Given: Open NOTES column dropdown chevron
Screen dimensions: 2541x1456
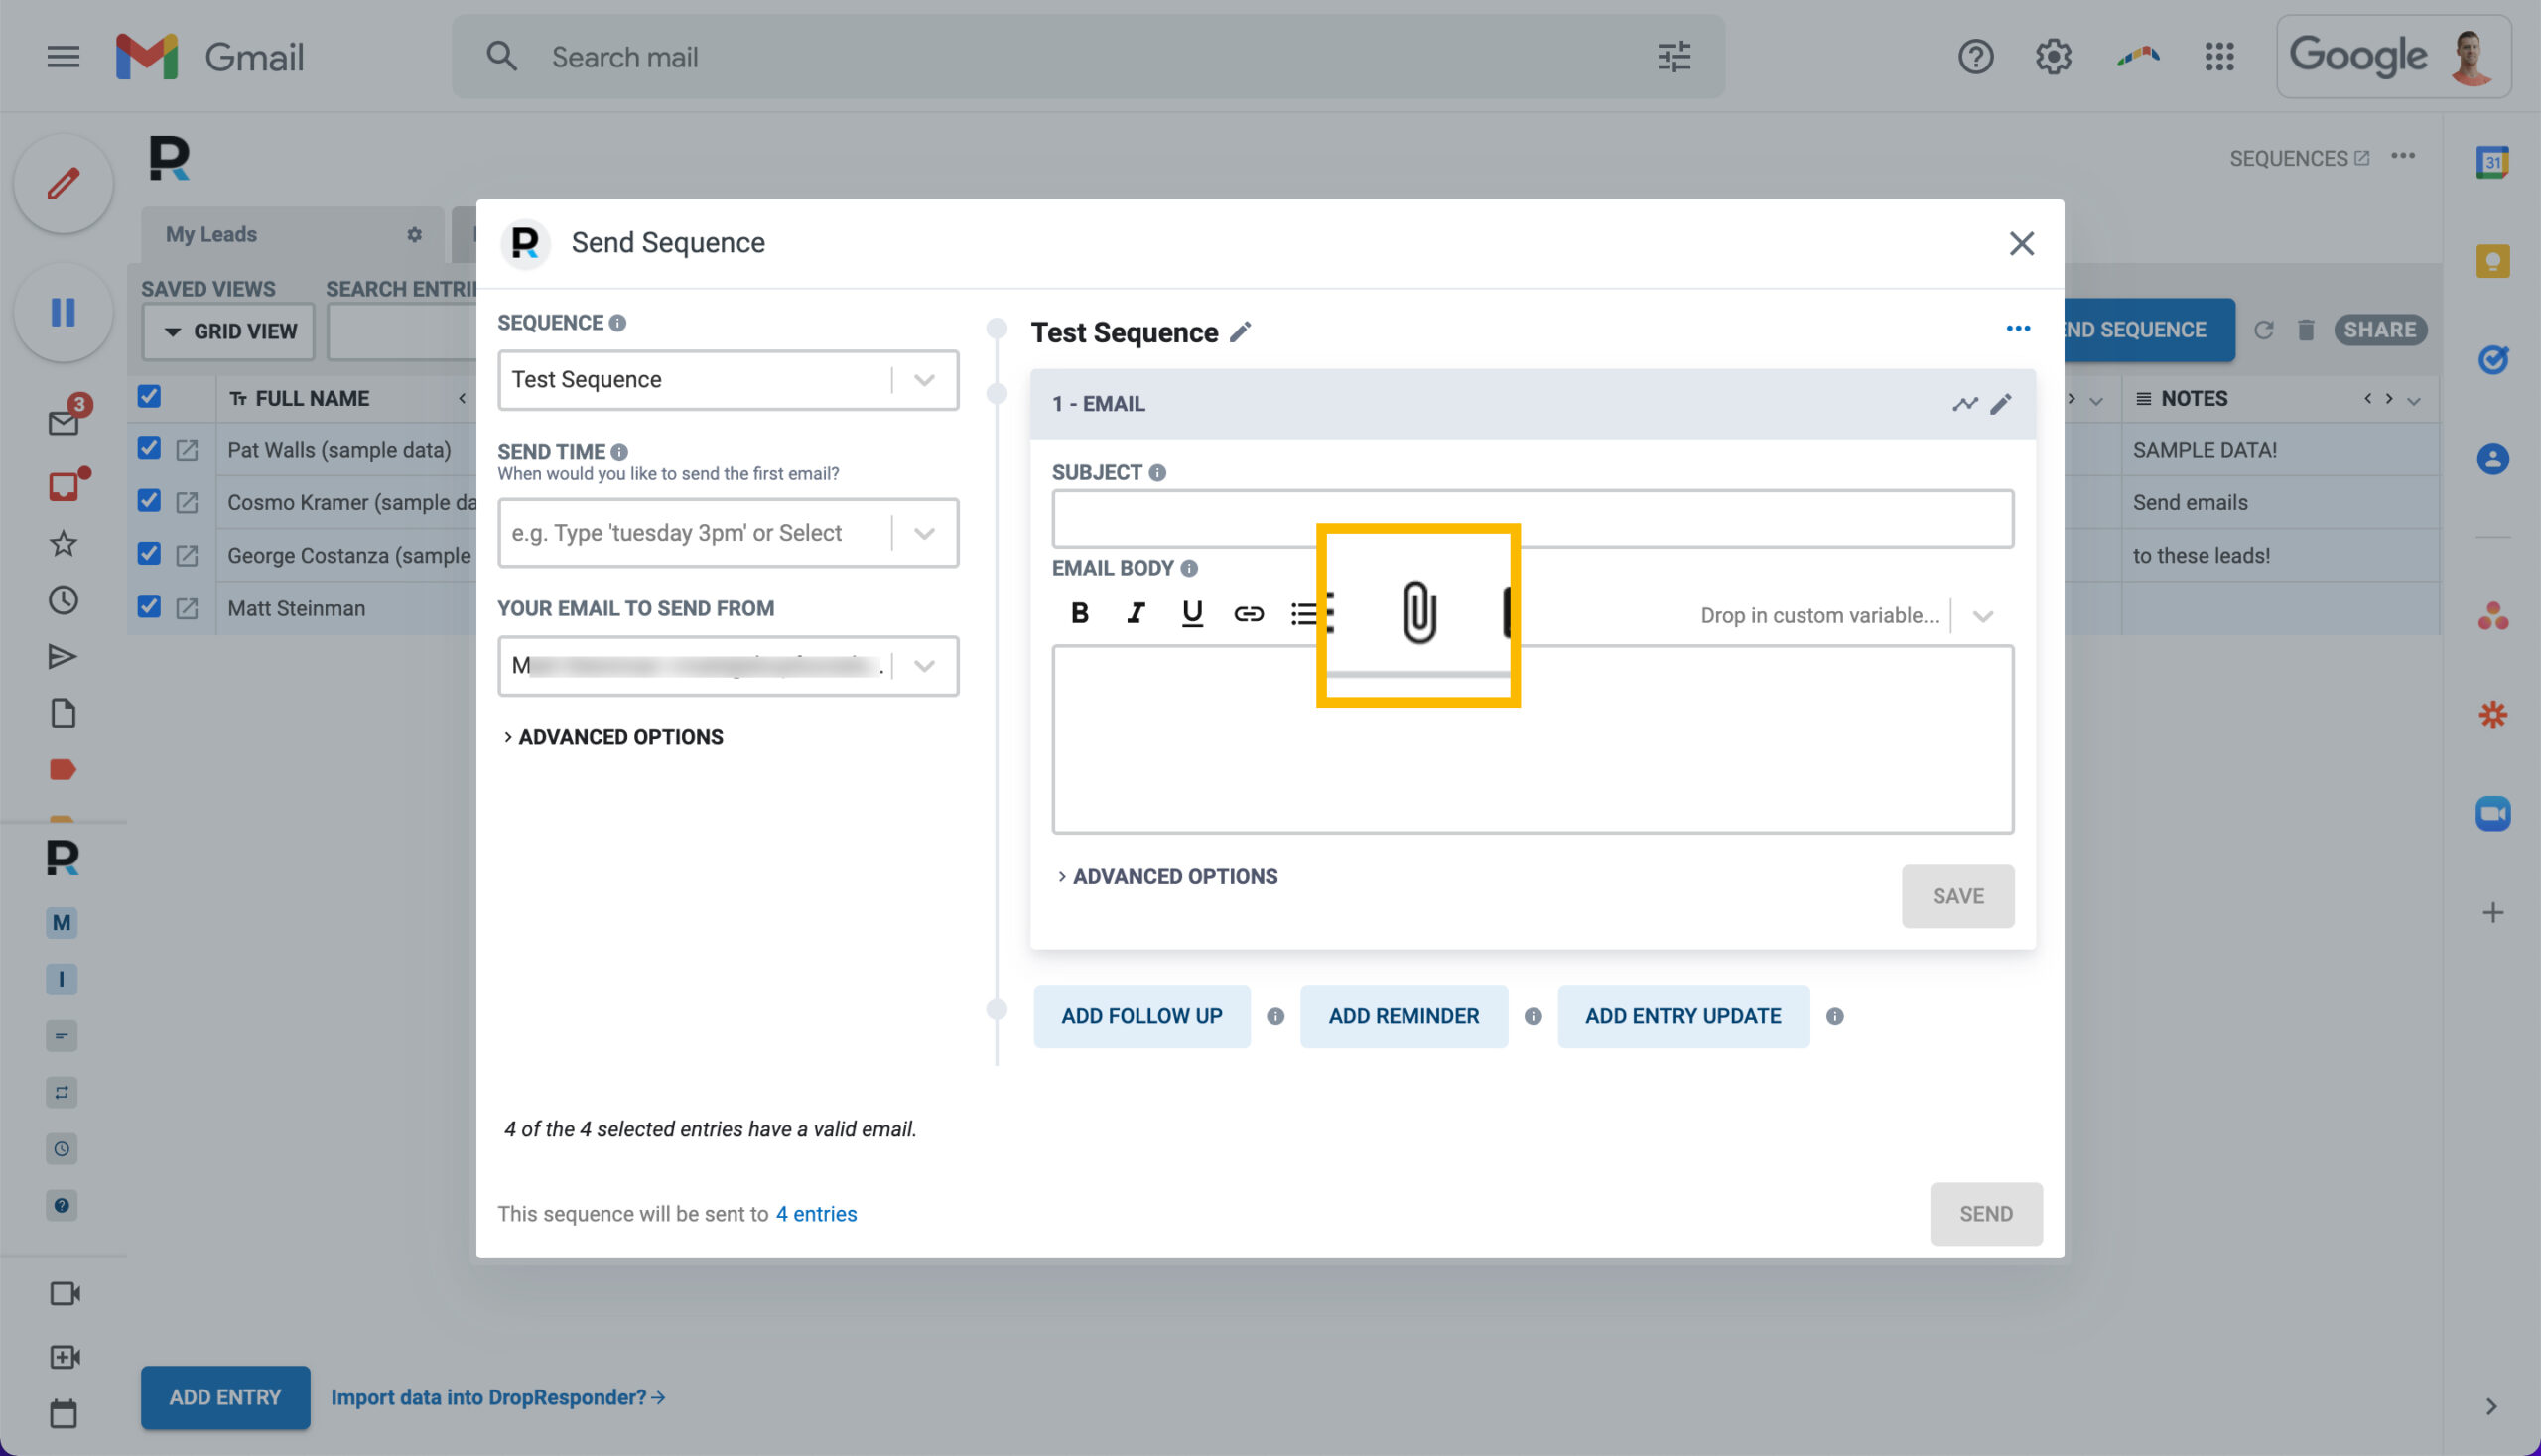Looking at the screenshot, I should 2413,401.
